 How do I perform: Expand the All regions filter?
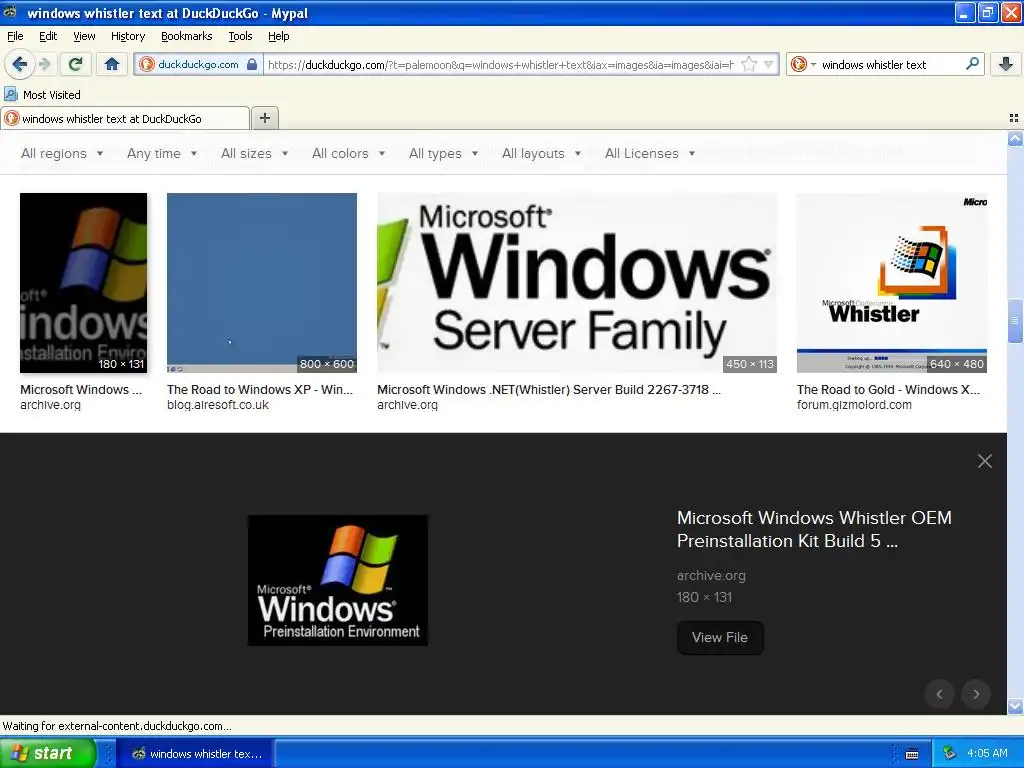pos(62,153)
